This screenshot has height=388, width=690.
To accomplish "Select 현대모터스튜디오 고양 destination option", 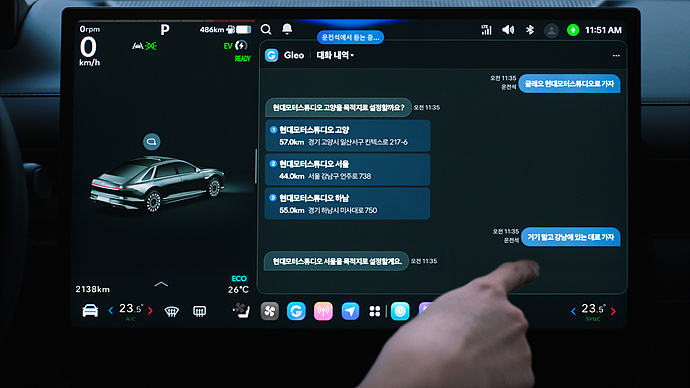I will 347,135.
